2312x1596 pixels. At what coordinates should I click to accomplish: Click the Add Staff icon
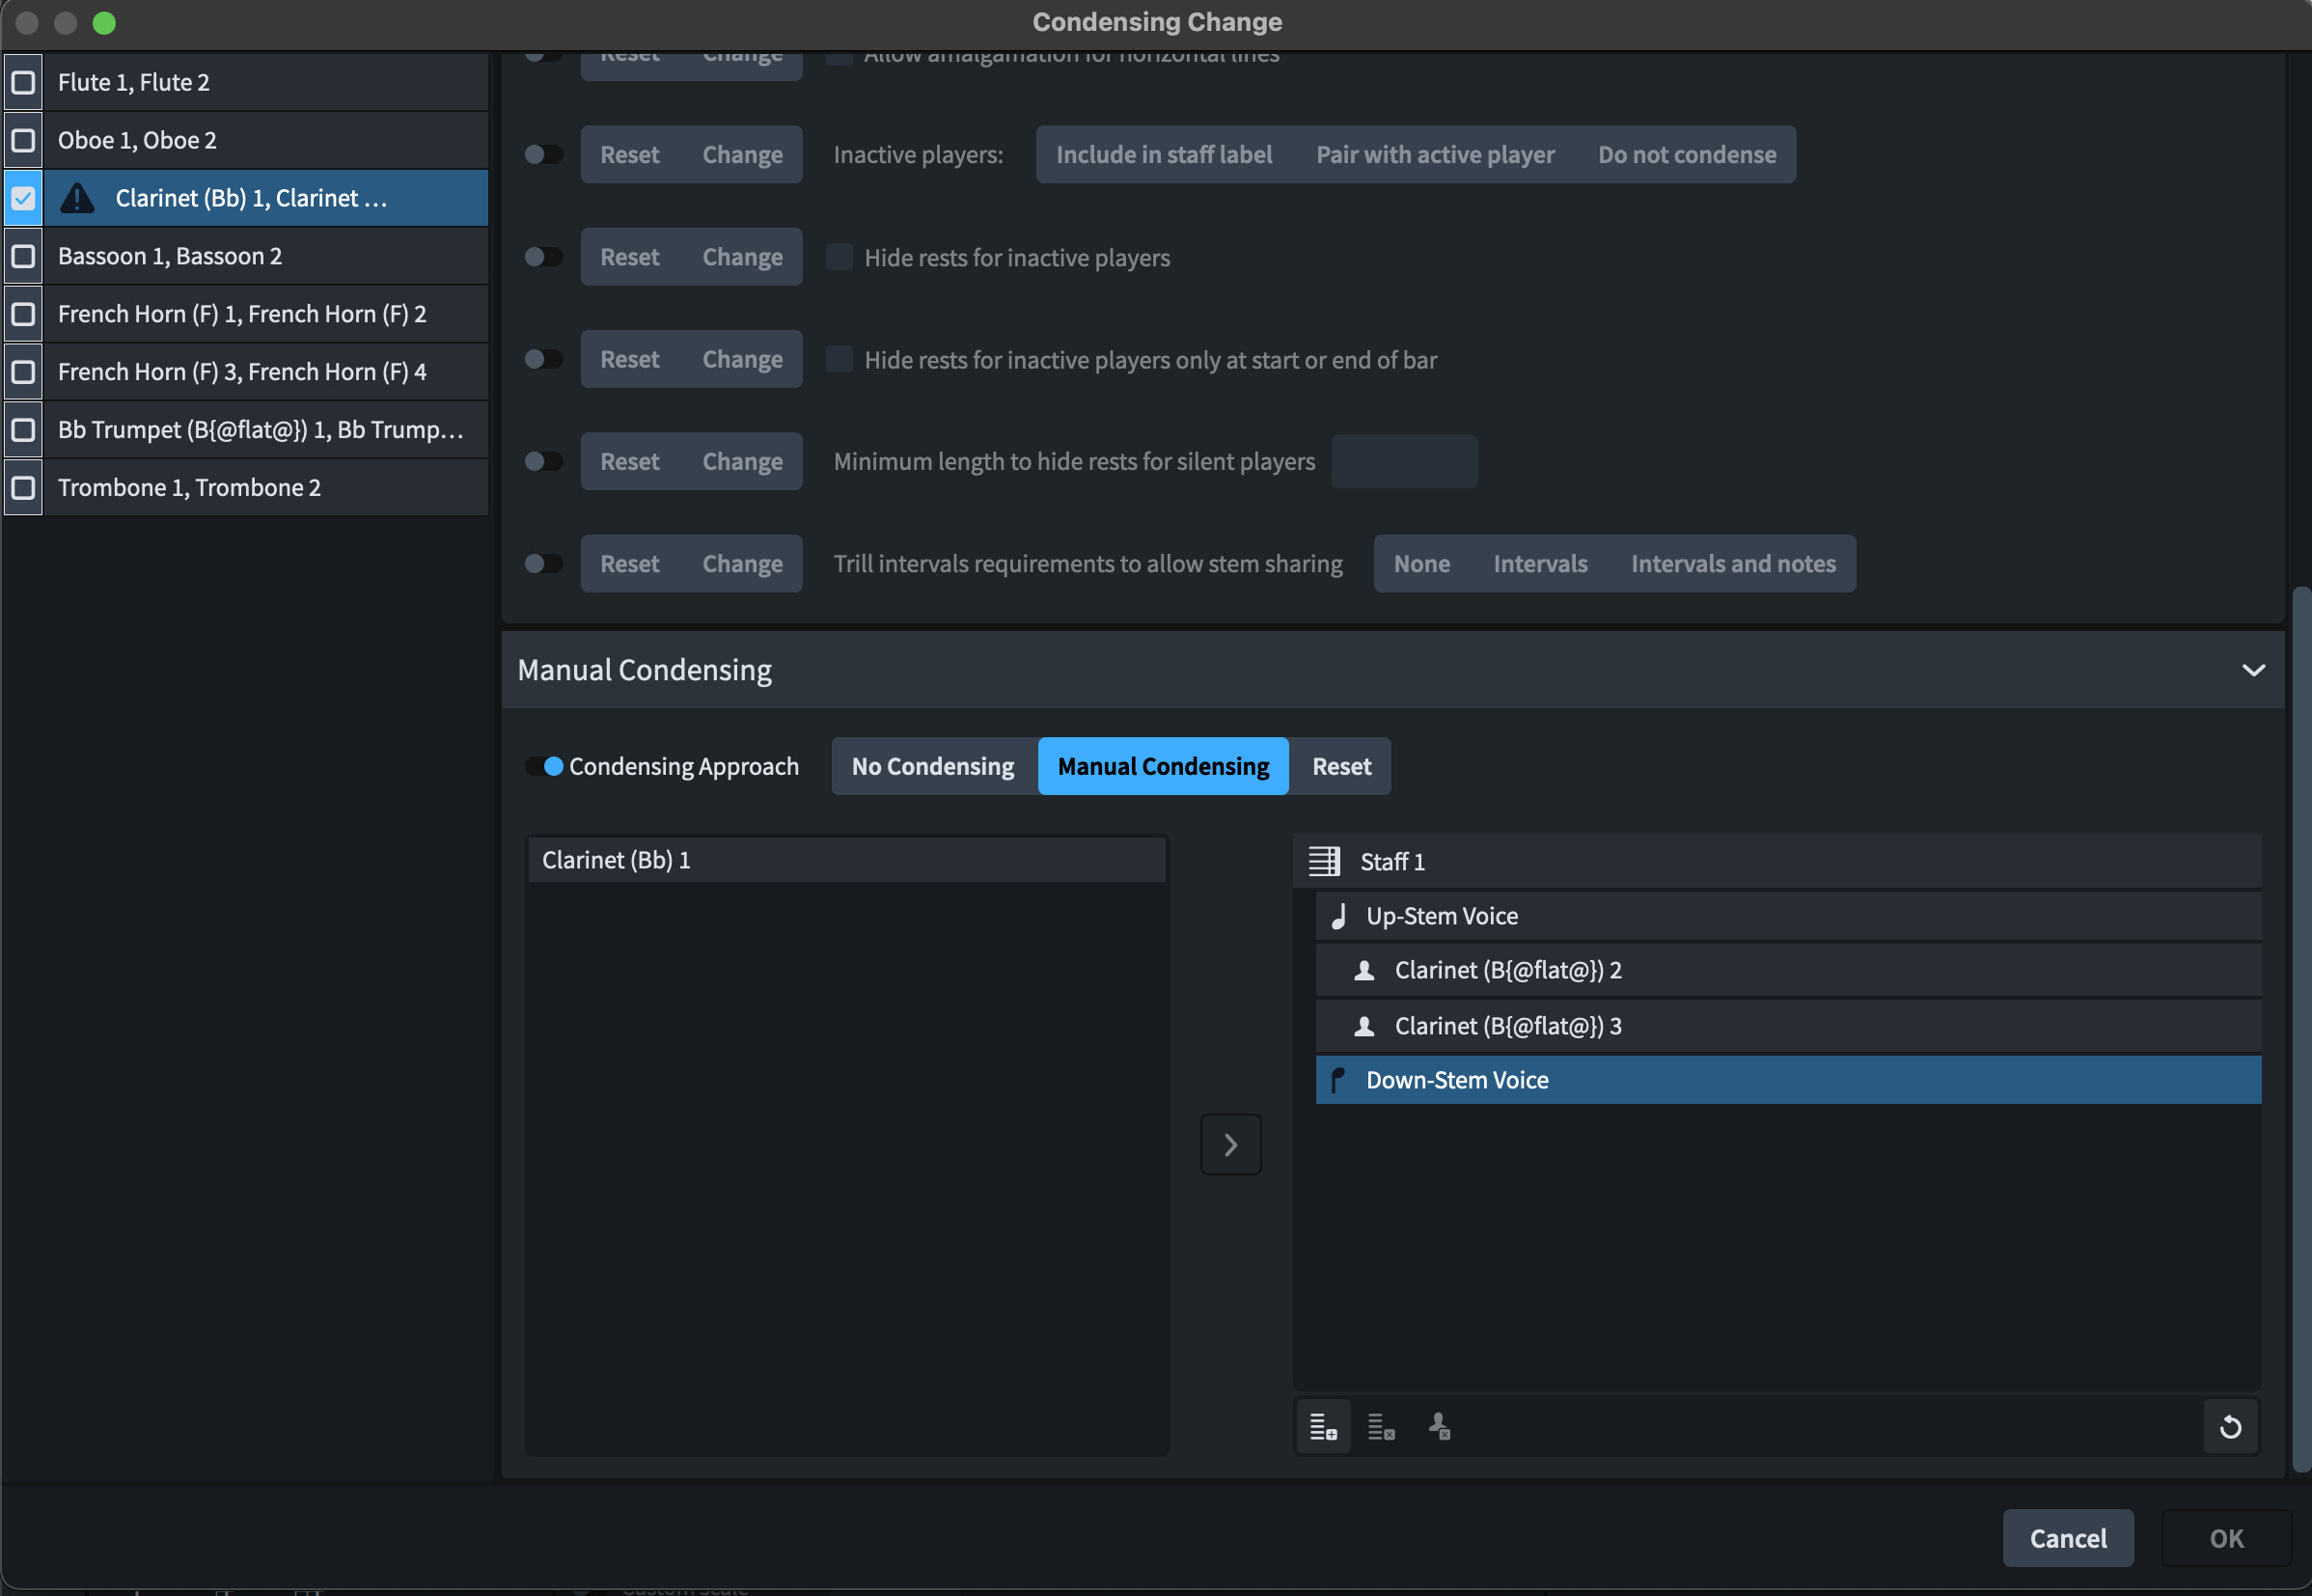pyautogui.click(x=1323, y=1427)
